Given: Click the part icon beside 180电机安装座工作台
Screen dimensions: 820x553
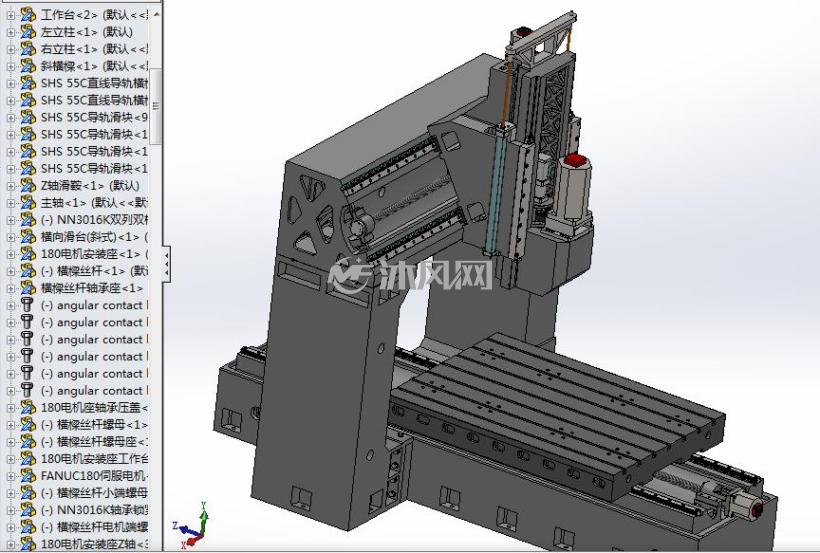Looking at the screenshot, I should pos(28,459).
